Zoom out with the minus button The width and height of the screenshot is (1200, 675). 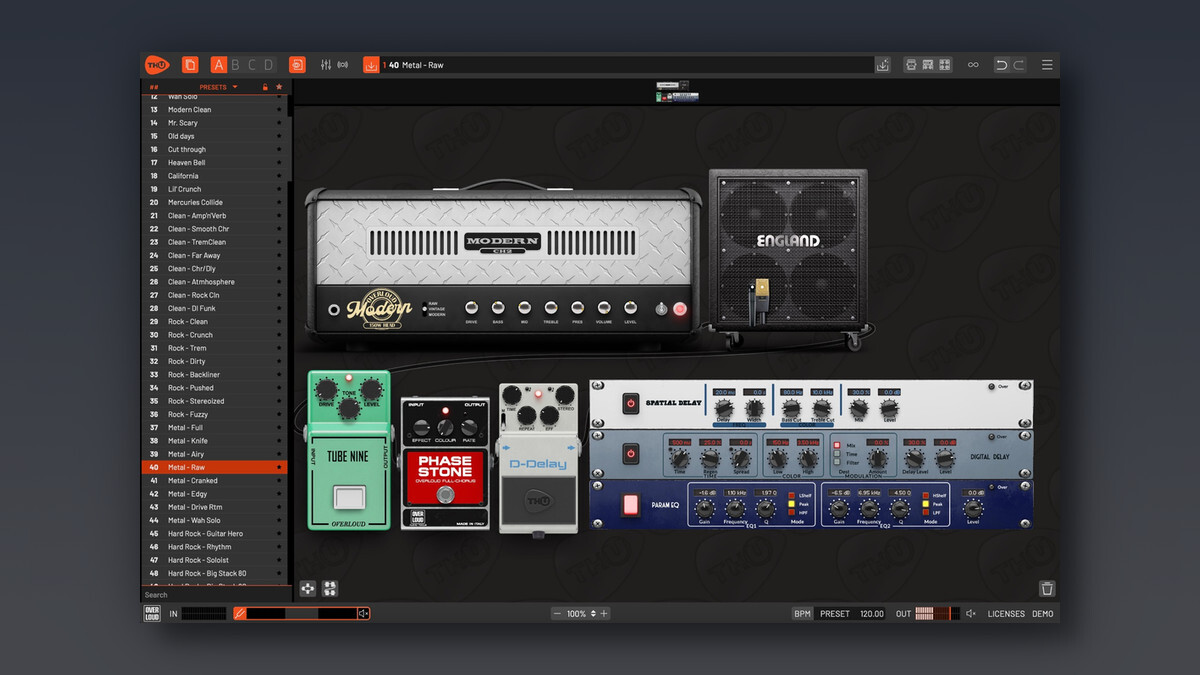(557, 613)
